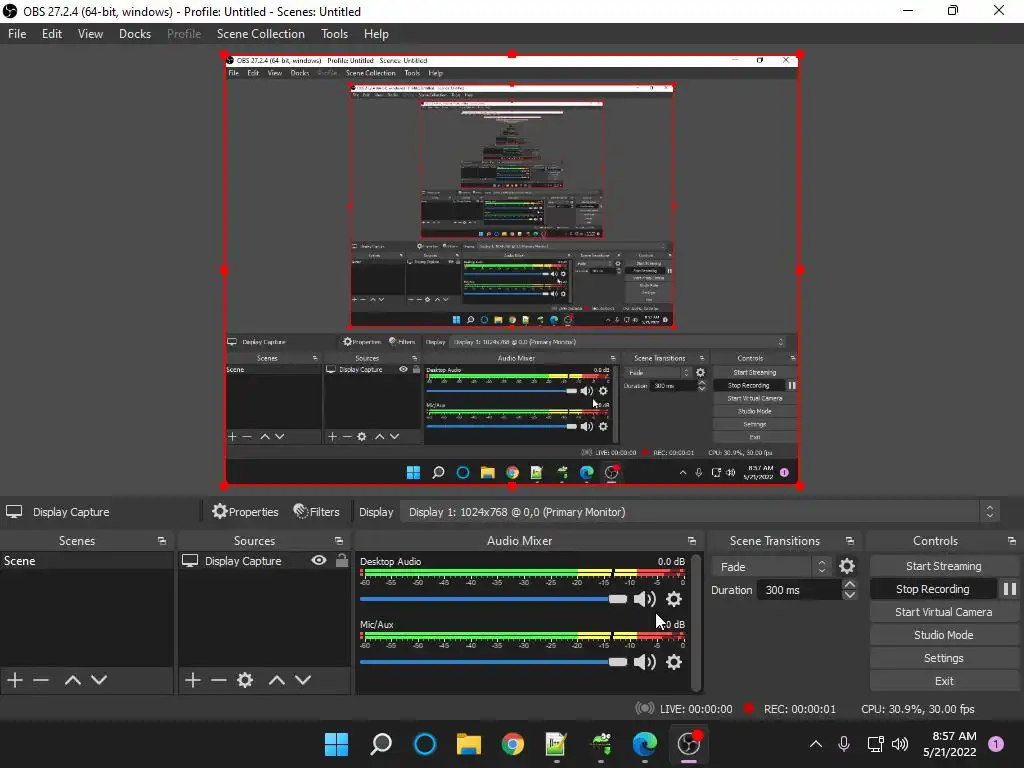1024x768 pixels.
Task: Open Docks menu
Action: point(135,34)
